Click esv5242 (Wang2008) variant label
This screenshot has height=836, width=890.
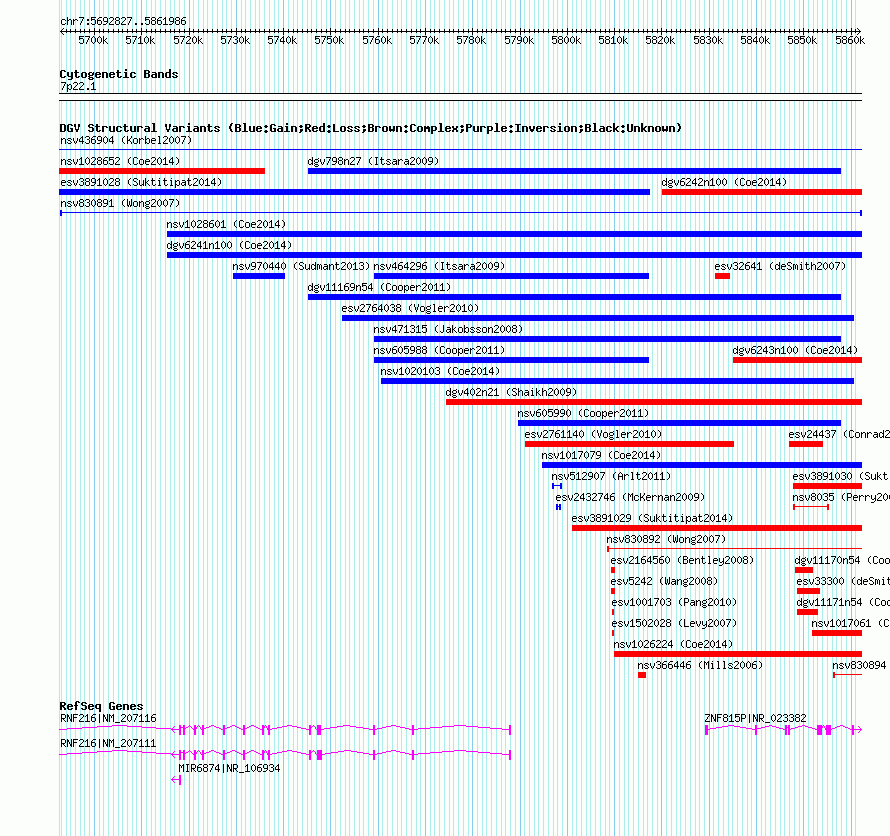[664, 581]
